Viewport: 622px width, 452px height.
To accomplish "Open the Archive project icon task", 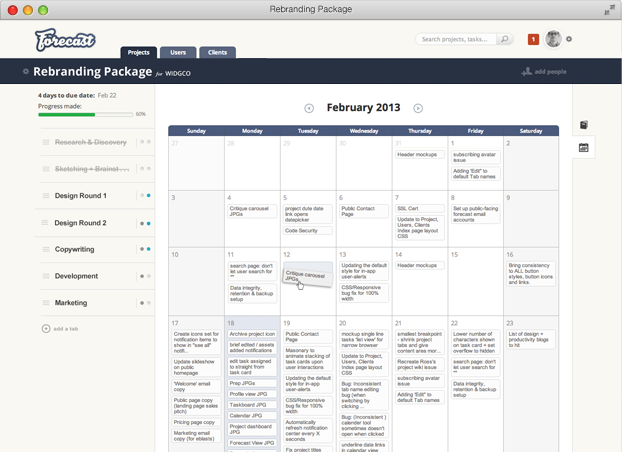I will (x=252, y=334).
